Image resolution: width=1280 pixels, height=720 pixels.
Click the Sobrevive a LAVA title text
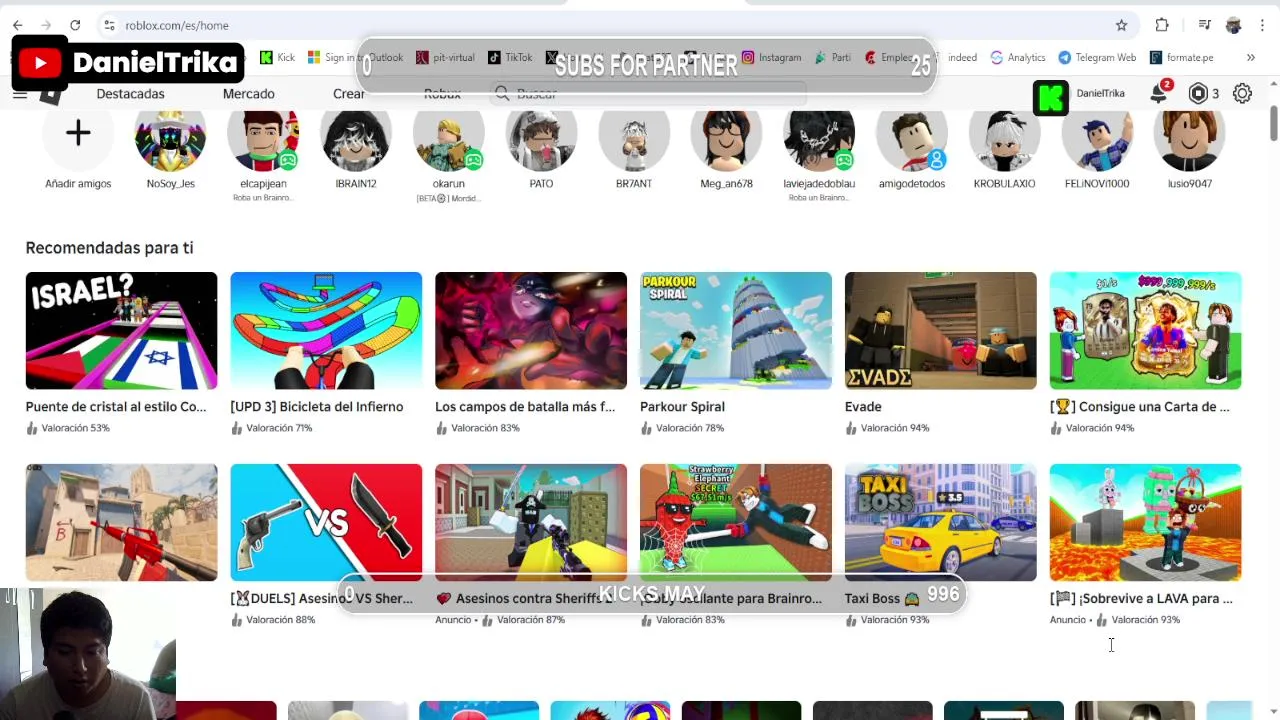[x=1141, y=599]
